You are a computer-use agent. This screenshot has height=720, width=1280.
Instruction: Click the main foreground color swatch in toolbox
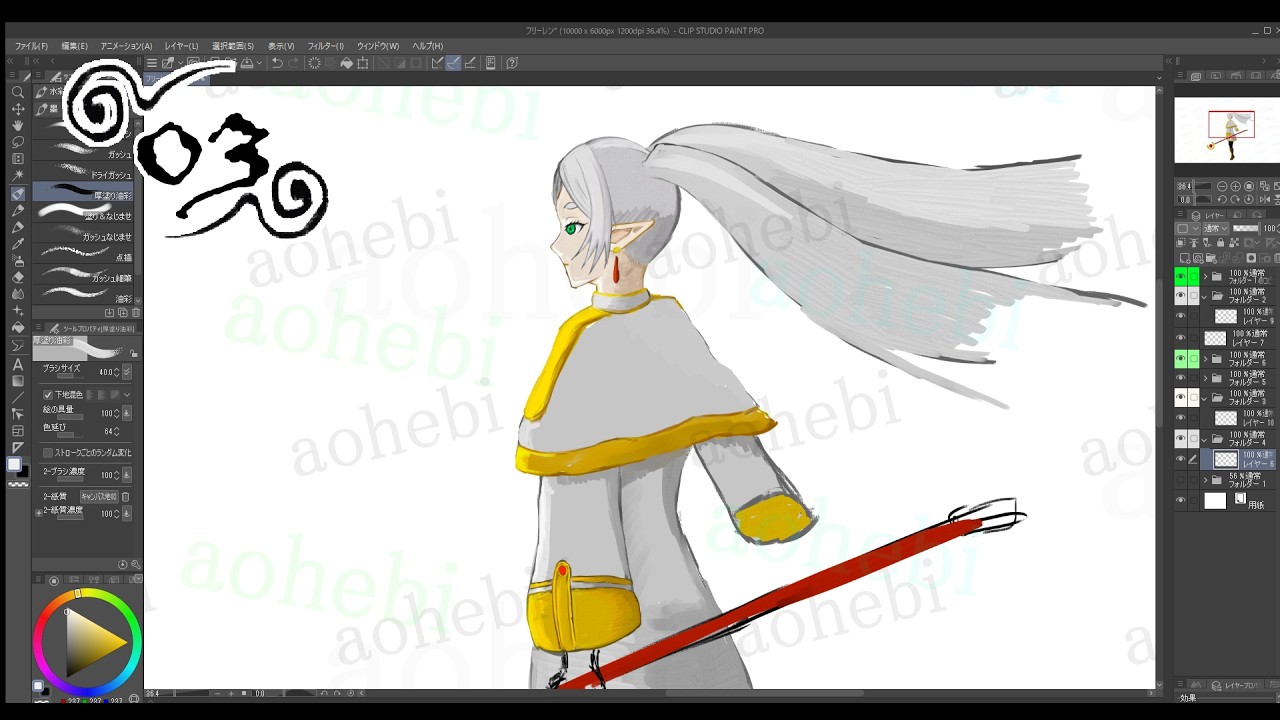14,464
